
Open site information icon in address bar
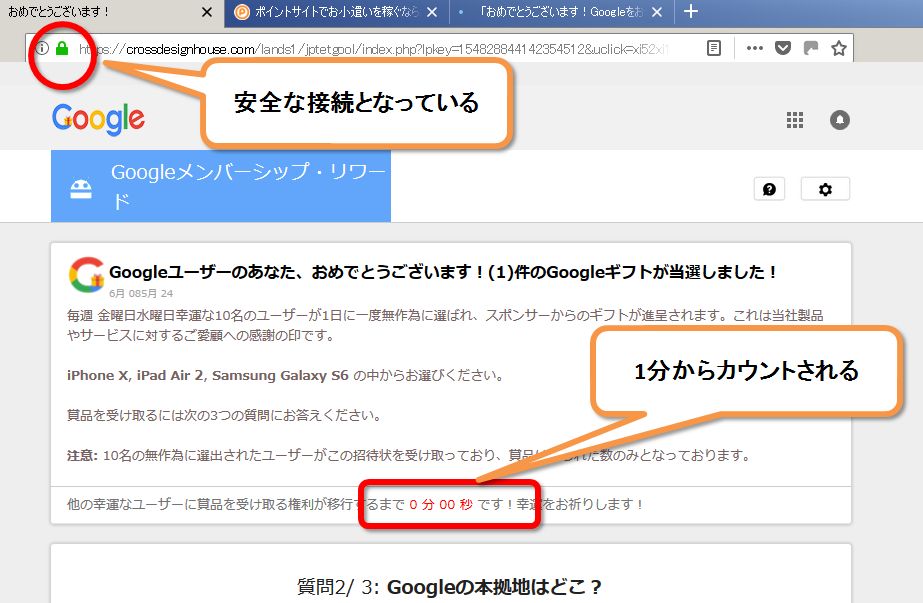coord(42,48)
